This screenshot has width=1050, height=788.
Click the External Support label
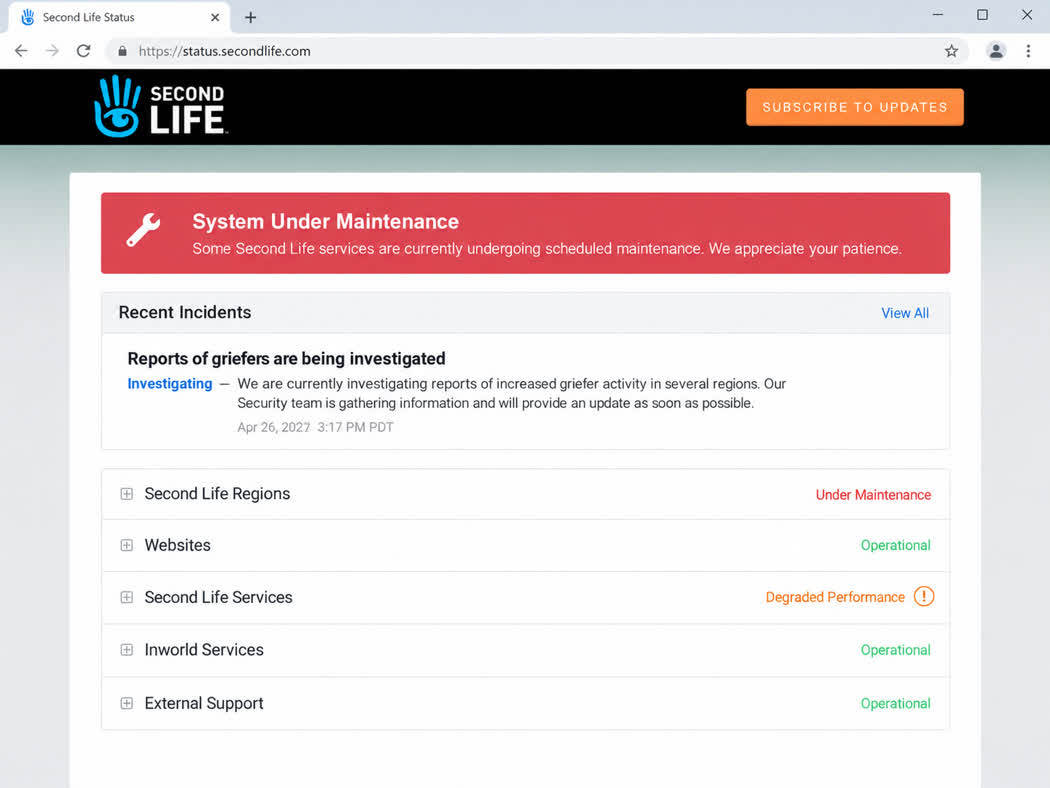[204, 703]
